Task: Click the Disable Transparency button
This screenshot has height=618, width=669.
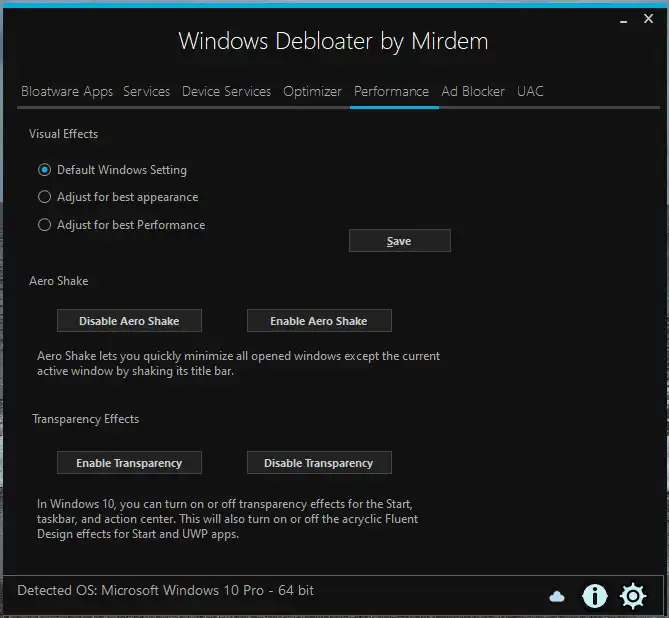Action: (319, 463)
